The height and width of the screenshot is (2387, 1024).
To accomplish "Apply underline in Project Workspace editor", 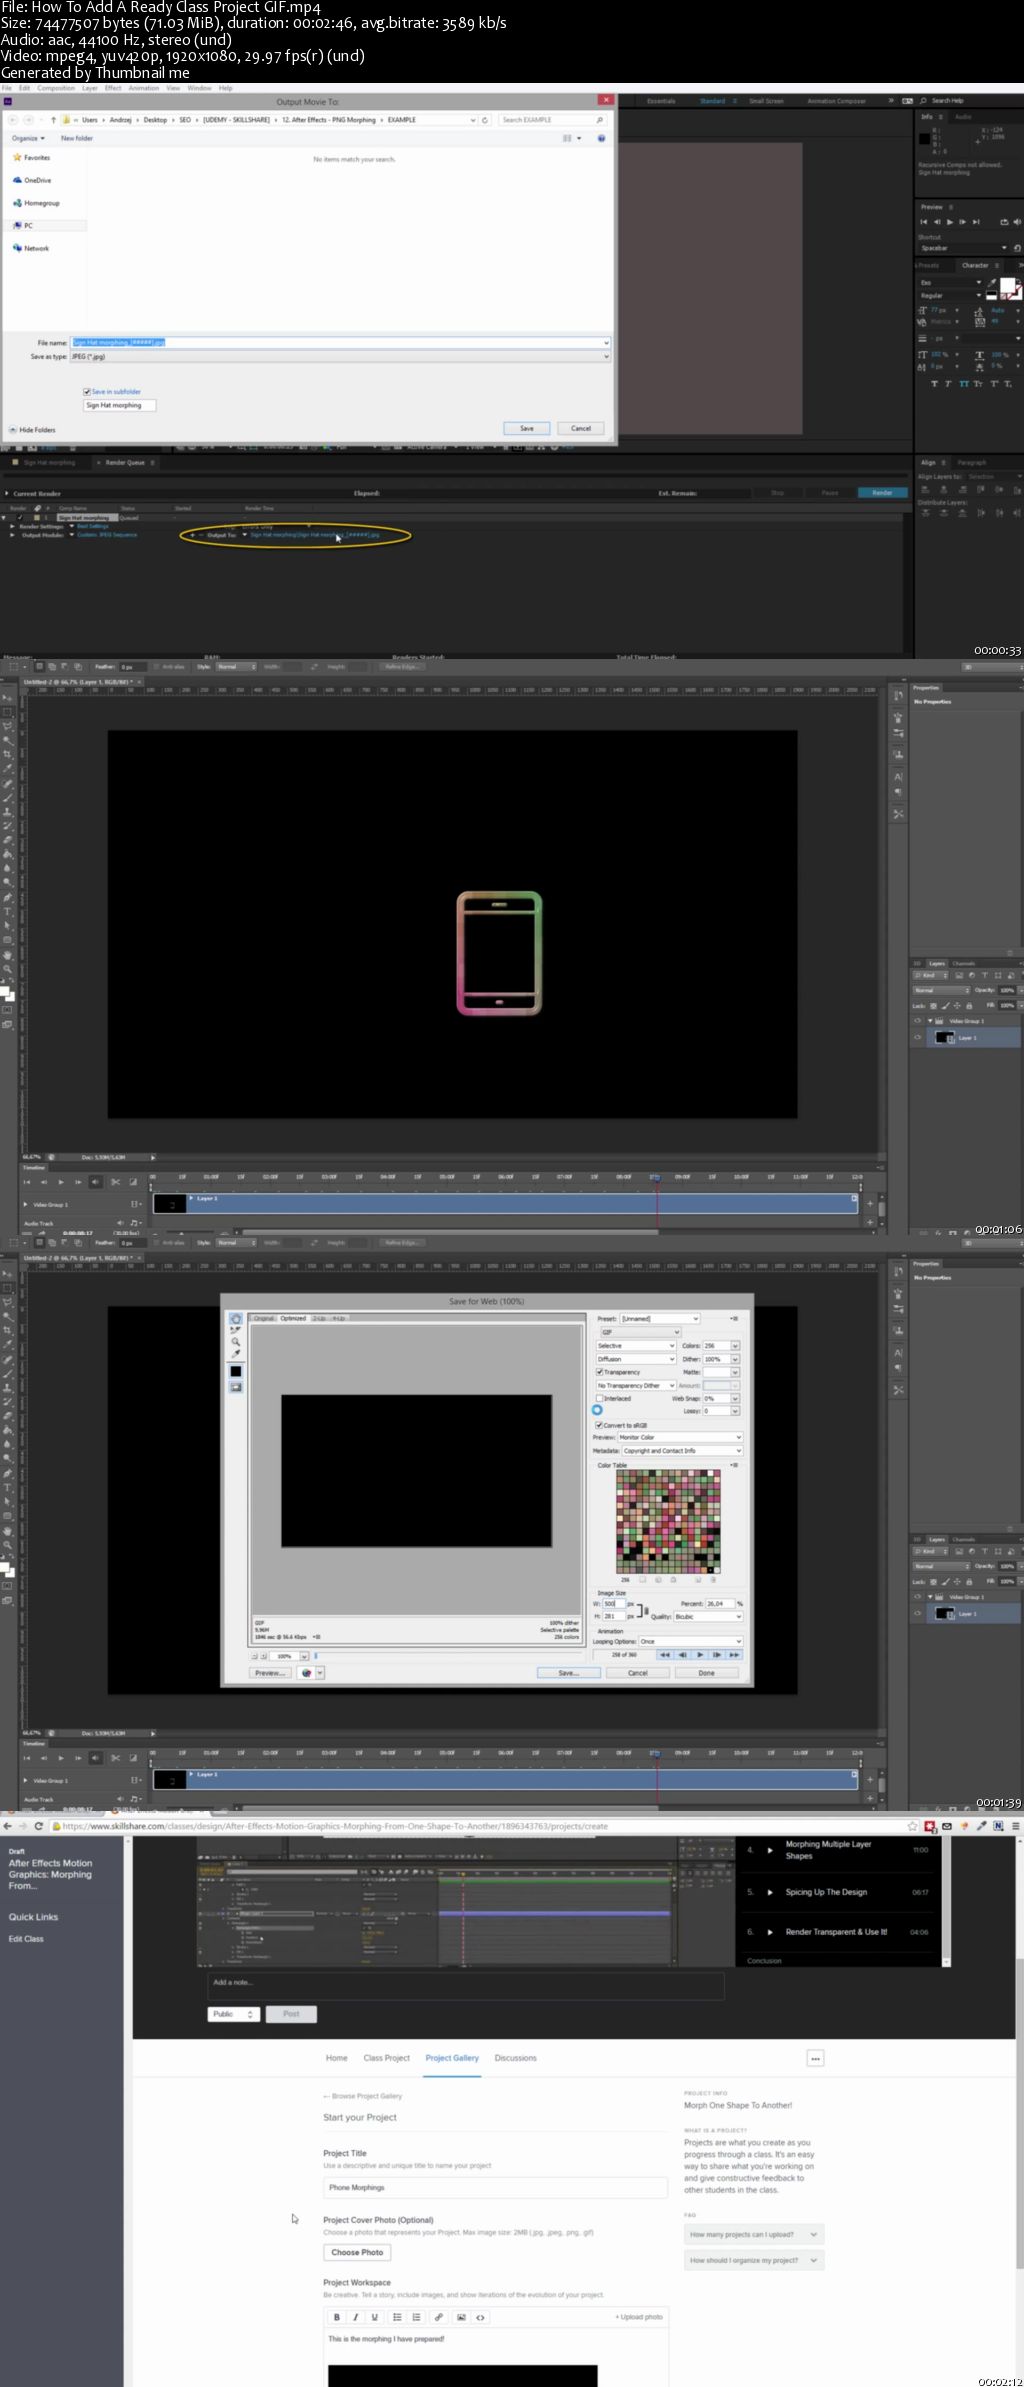I will point(374,2317).
